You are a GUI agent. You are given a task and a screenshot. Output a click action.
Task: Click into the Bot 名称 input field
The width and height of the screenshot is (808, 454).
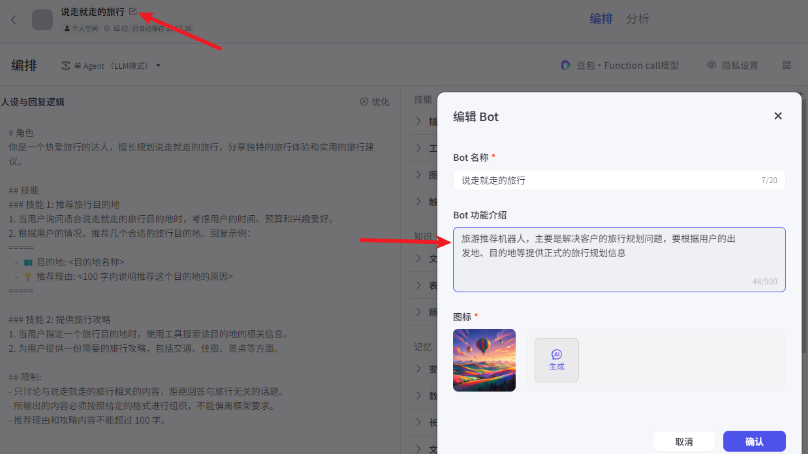click(x=619, y=180)
